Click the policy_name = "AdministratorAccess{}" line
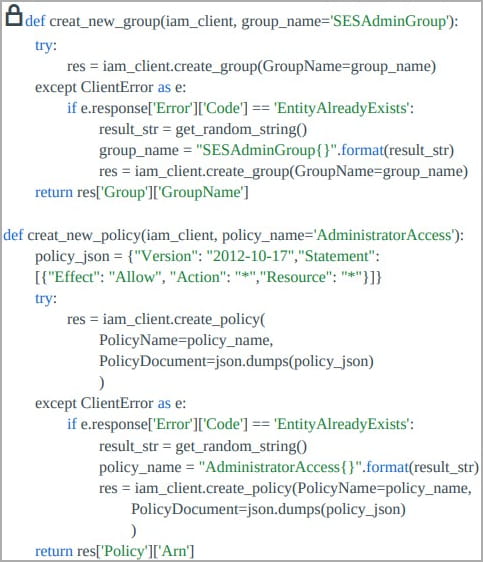This screenshot has width=483, height=562. [289, 467]
